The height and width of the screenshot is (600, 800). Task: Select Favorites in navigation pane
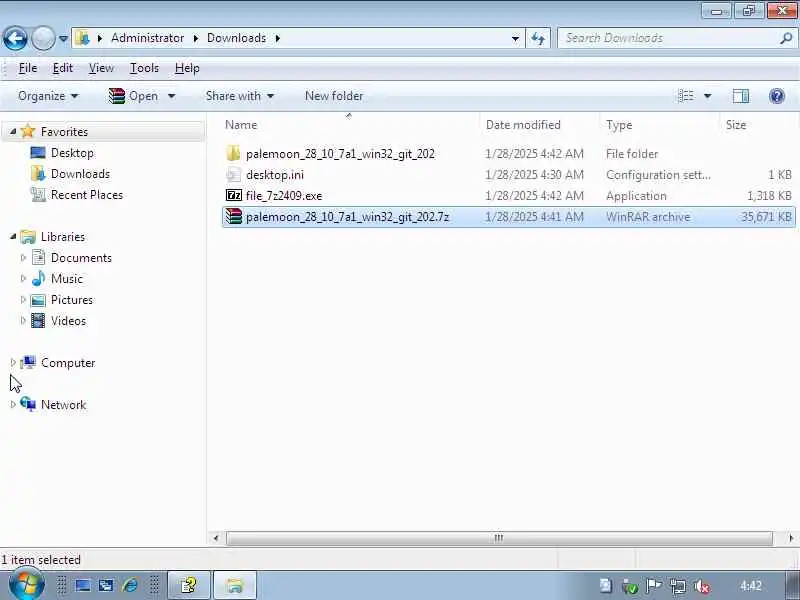[64, 132]
